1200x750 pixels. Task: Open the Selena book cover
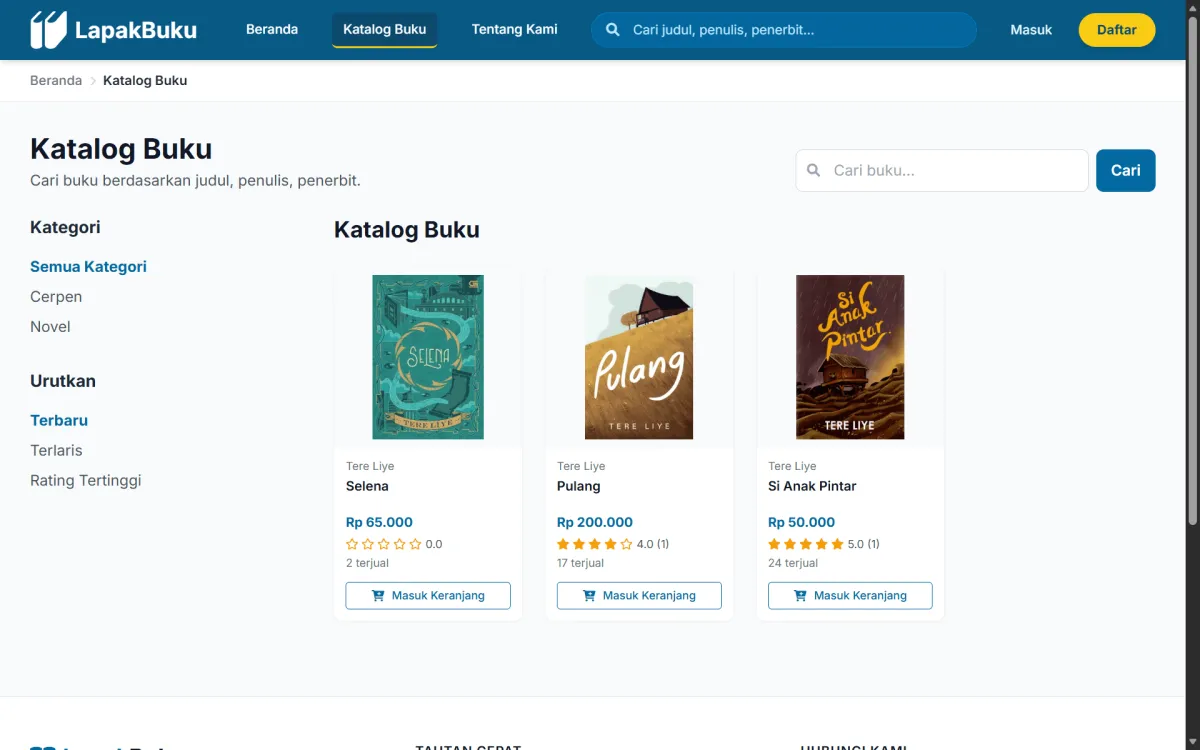428,357
